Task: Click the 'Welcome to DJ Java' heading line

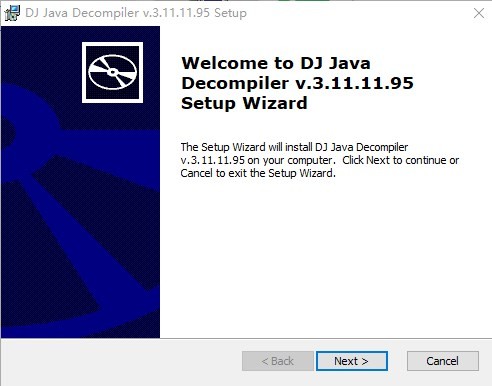Action: point(276,63)
